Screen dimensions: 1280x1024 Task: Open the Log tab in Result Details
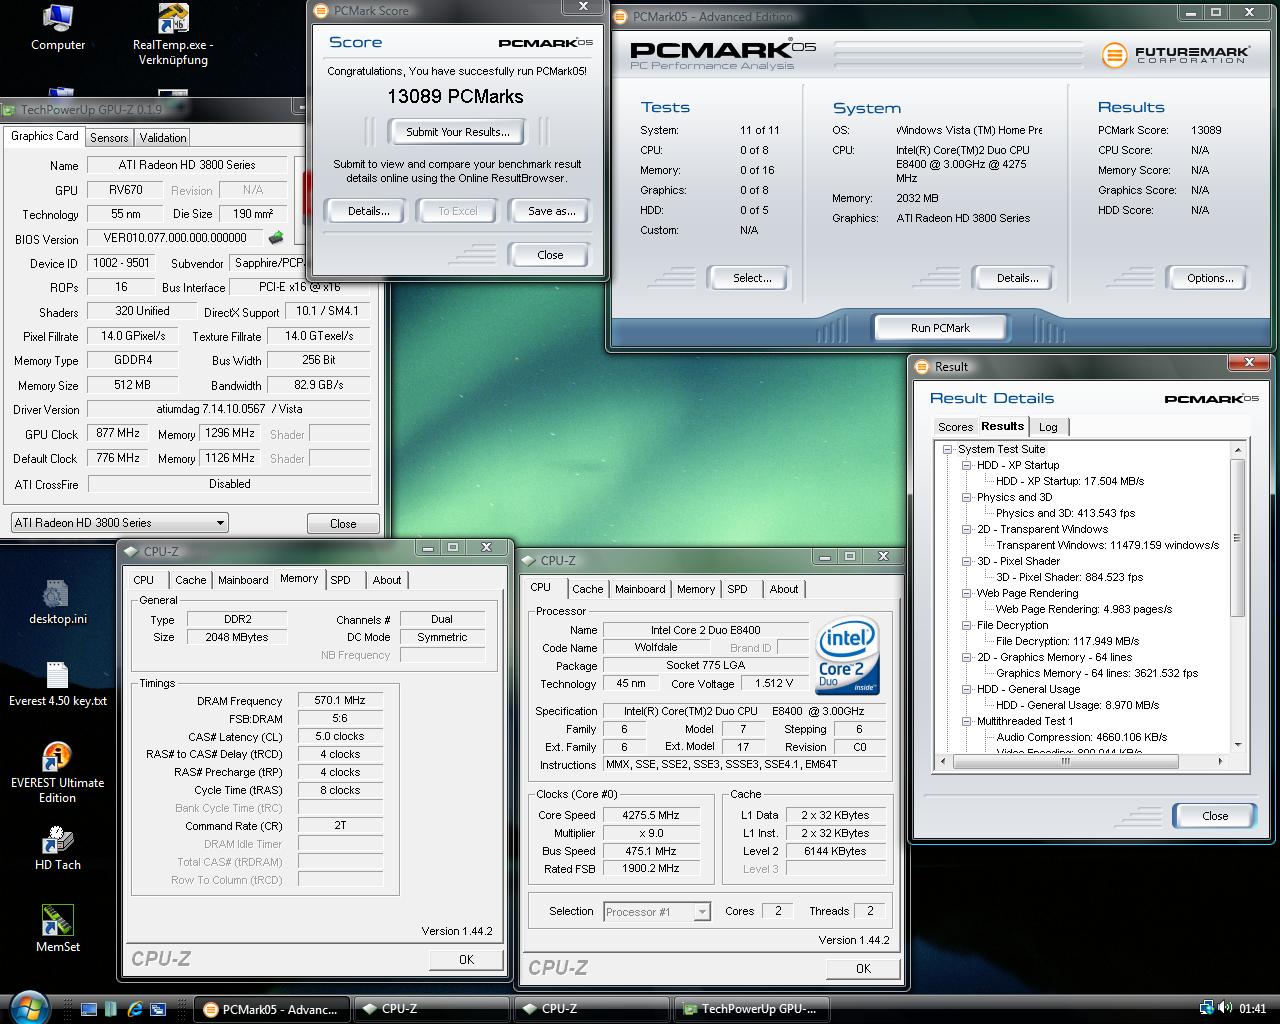click(1048, 427)
